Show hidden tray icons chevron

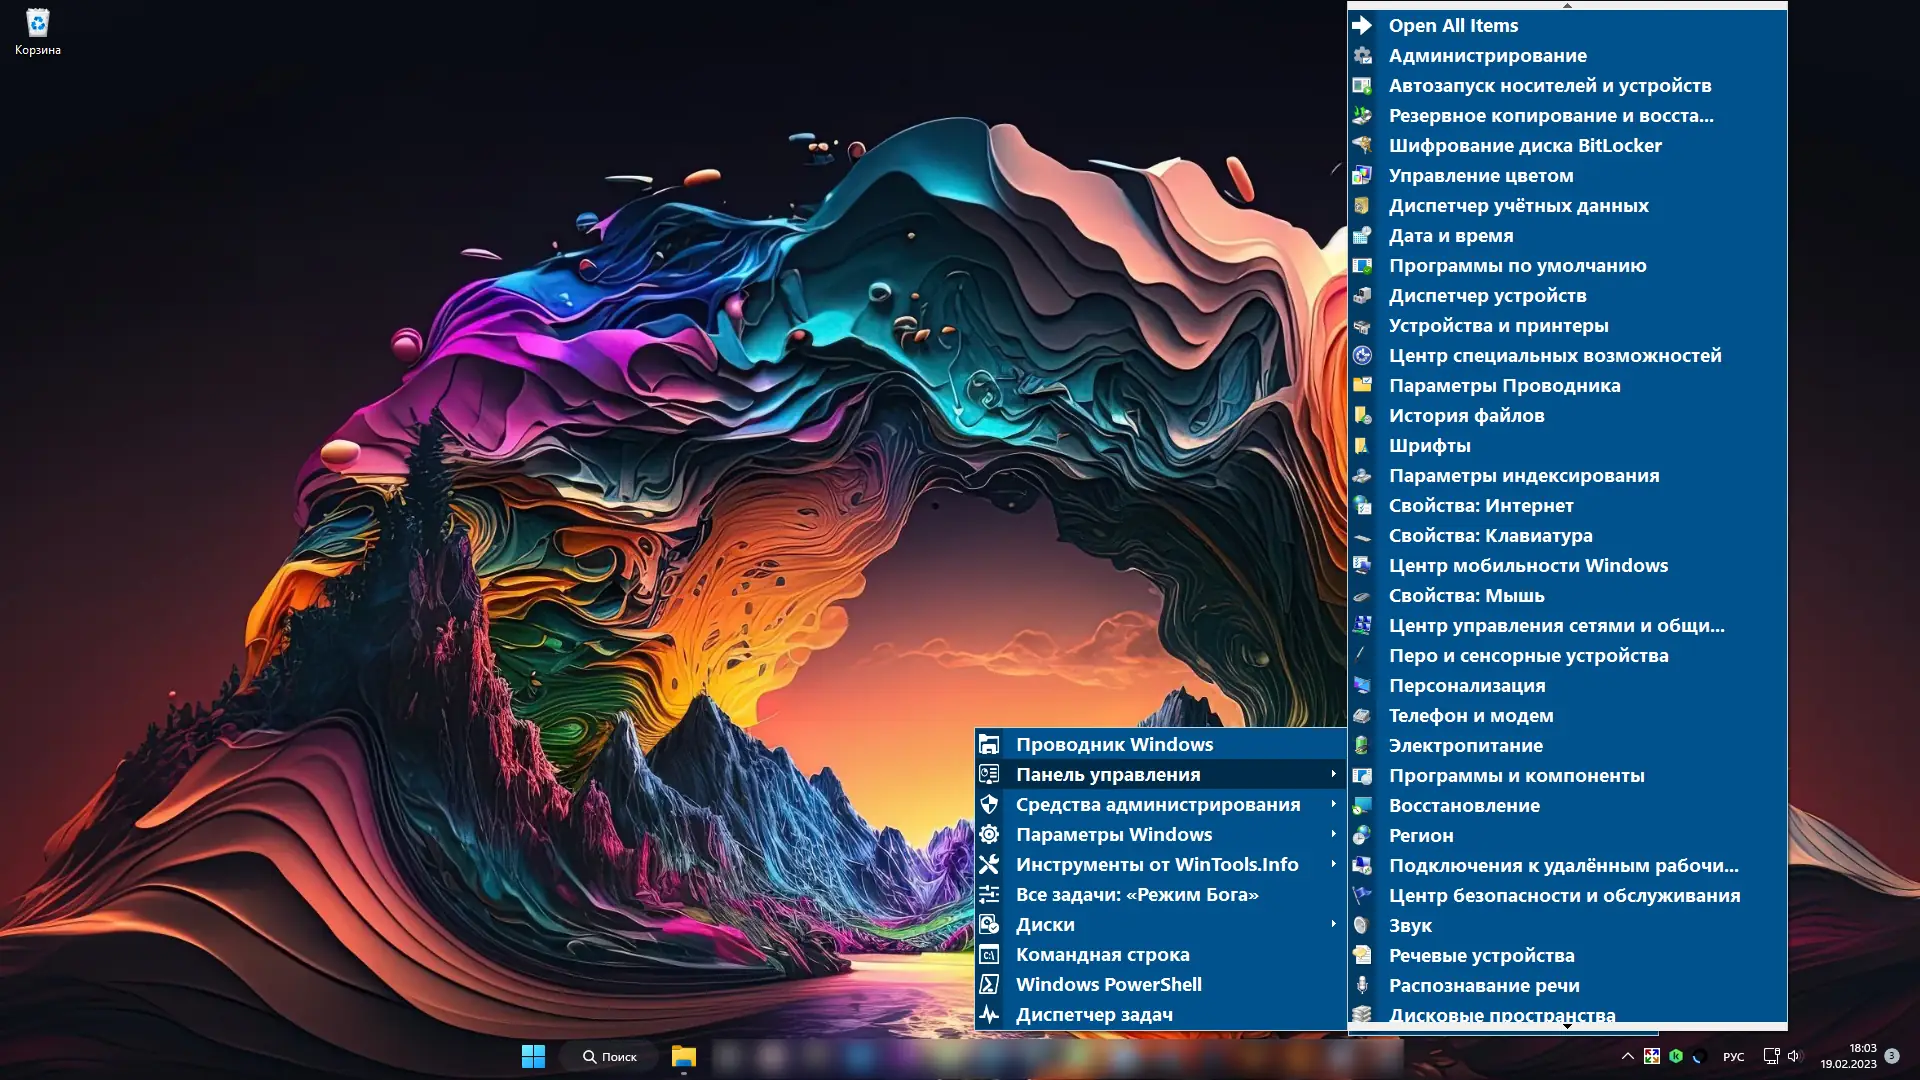[1627, 1056]
